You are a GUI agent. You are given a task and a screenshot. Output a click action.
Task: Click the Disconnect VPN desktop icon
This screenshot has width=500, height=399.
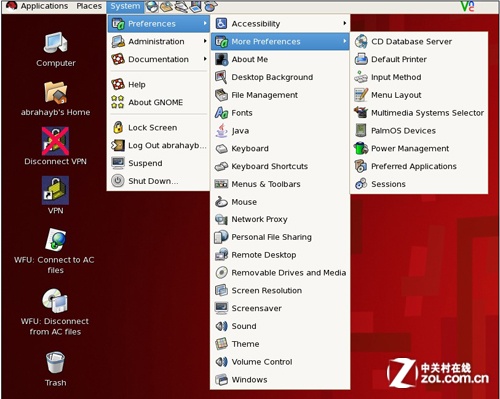tap(55, 141)
